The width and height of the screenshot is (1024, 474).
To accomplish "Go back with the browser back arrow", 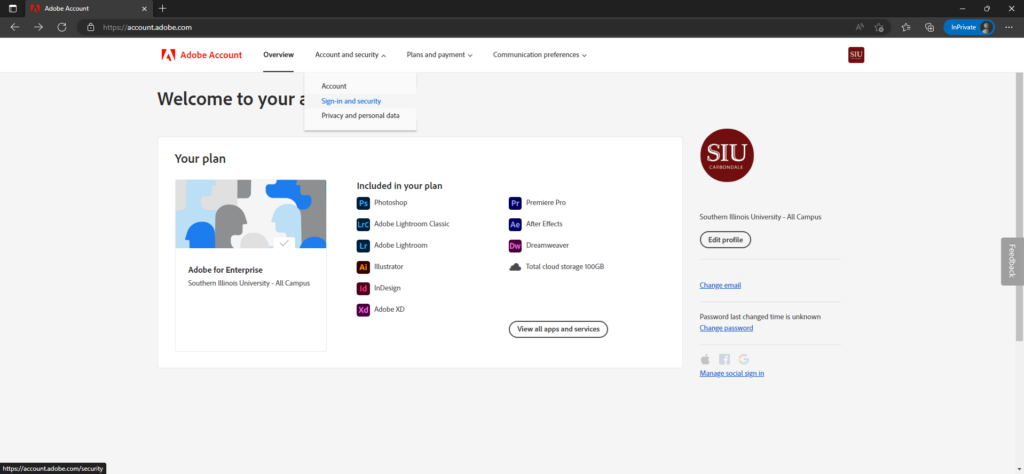I will coord(14,27).
